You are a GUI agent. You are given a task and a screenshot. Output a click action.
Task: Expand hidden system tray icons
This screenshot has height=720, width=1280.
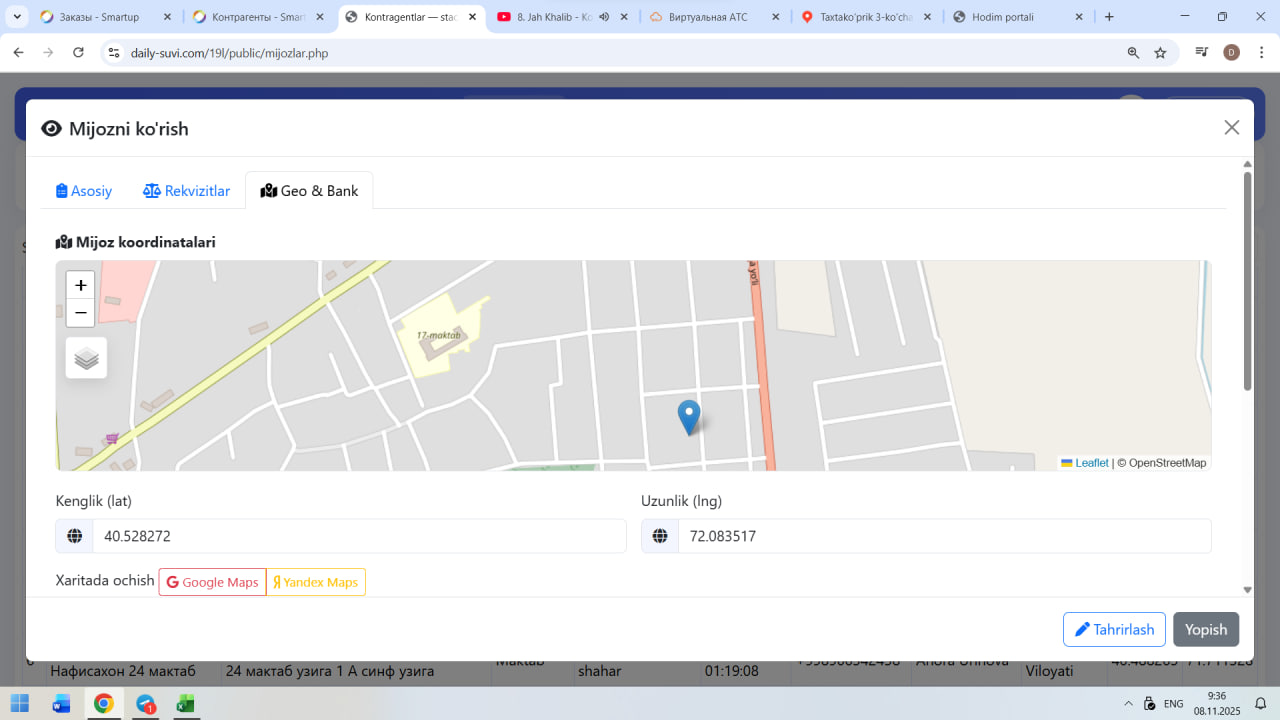[1129, 703]
